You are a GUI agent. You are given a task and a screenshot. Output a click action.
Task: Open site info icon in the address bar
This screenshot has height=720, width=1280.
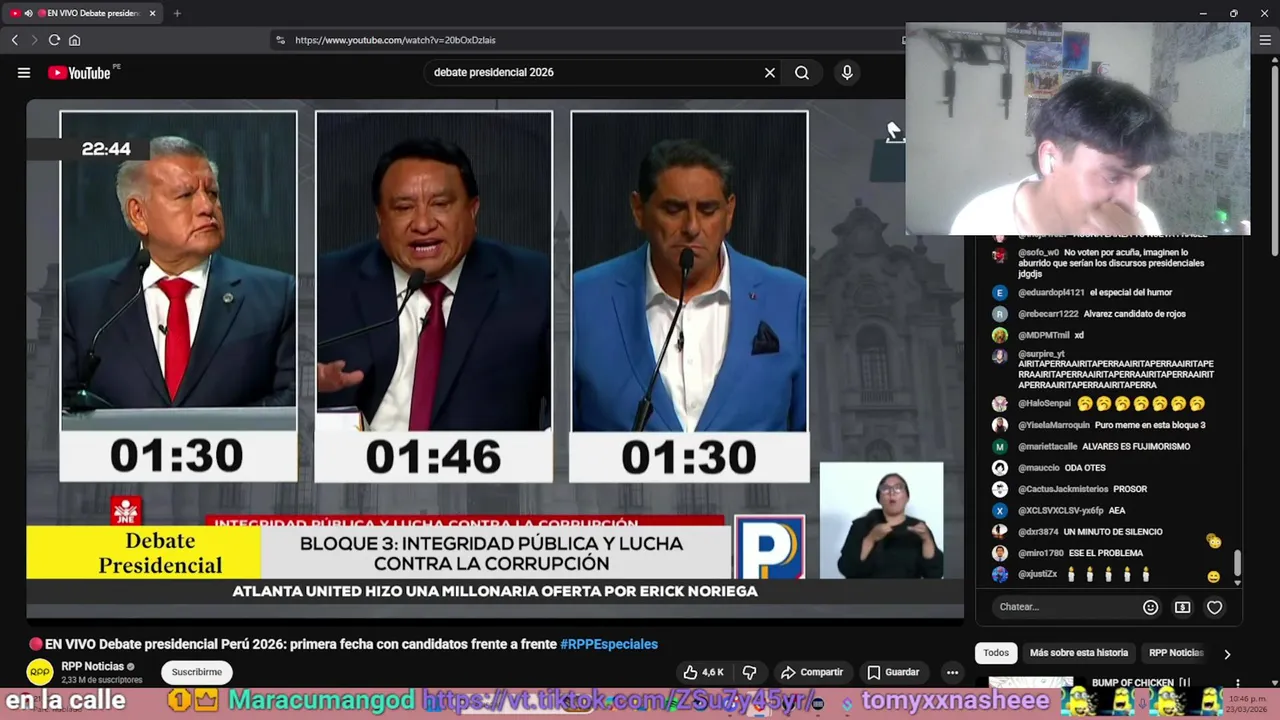click(281, 40)
